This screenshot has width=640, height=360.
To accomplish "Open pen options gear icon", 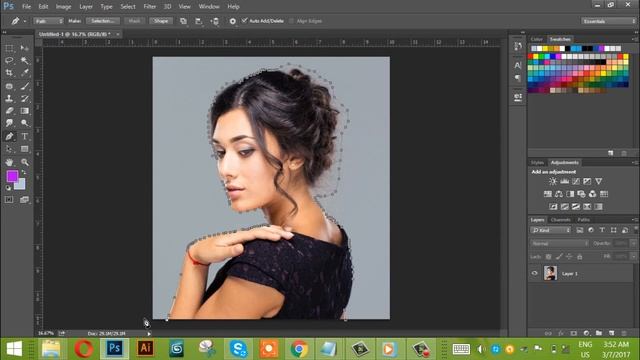I will 233,21.
